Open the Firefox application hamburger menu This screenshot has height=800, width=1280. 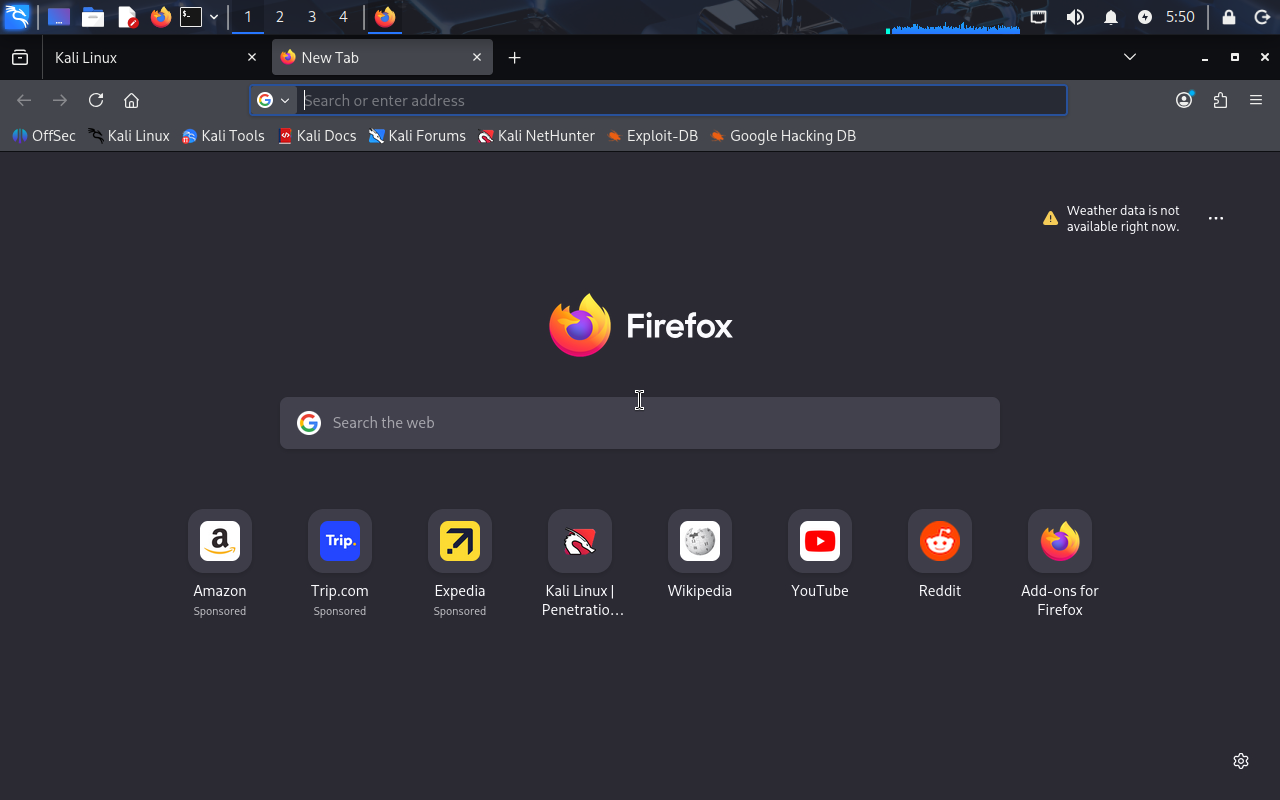pos(1256,100)
